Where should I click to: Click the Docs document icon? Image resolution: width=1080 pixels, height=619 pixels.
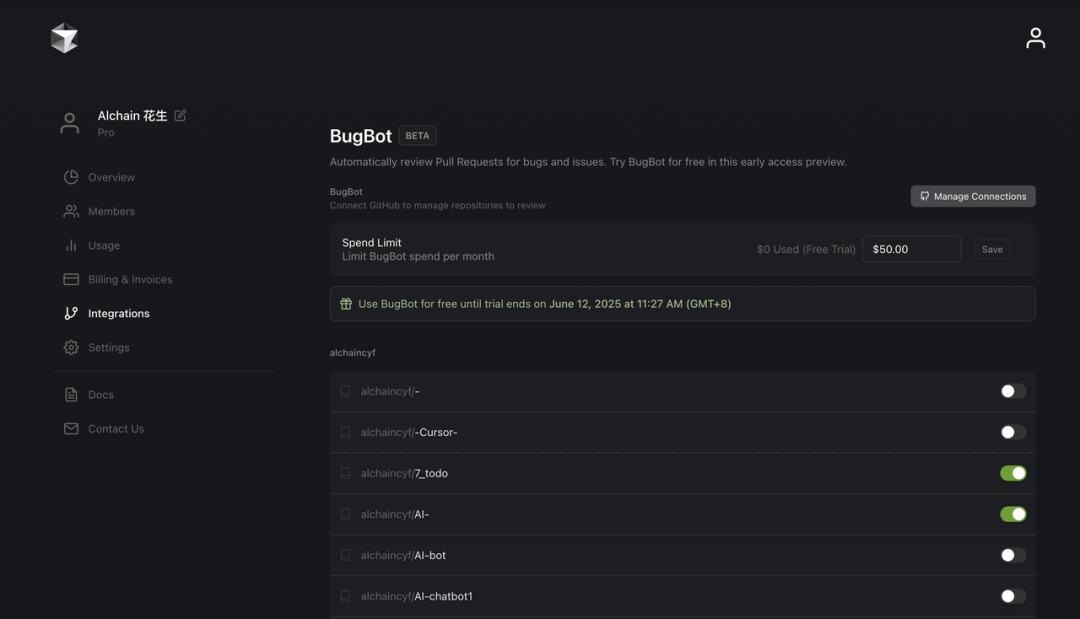click(x=71, y=395)
